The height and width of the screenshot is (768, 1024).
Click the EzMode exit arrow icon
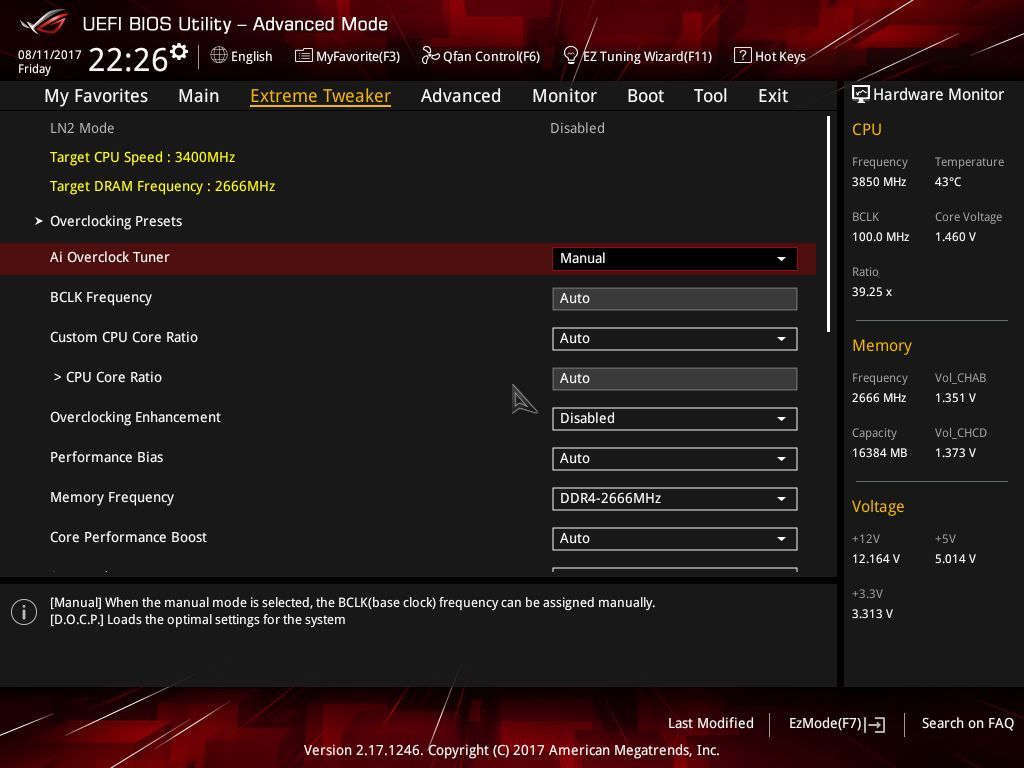[x=876, y=724]
